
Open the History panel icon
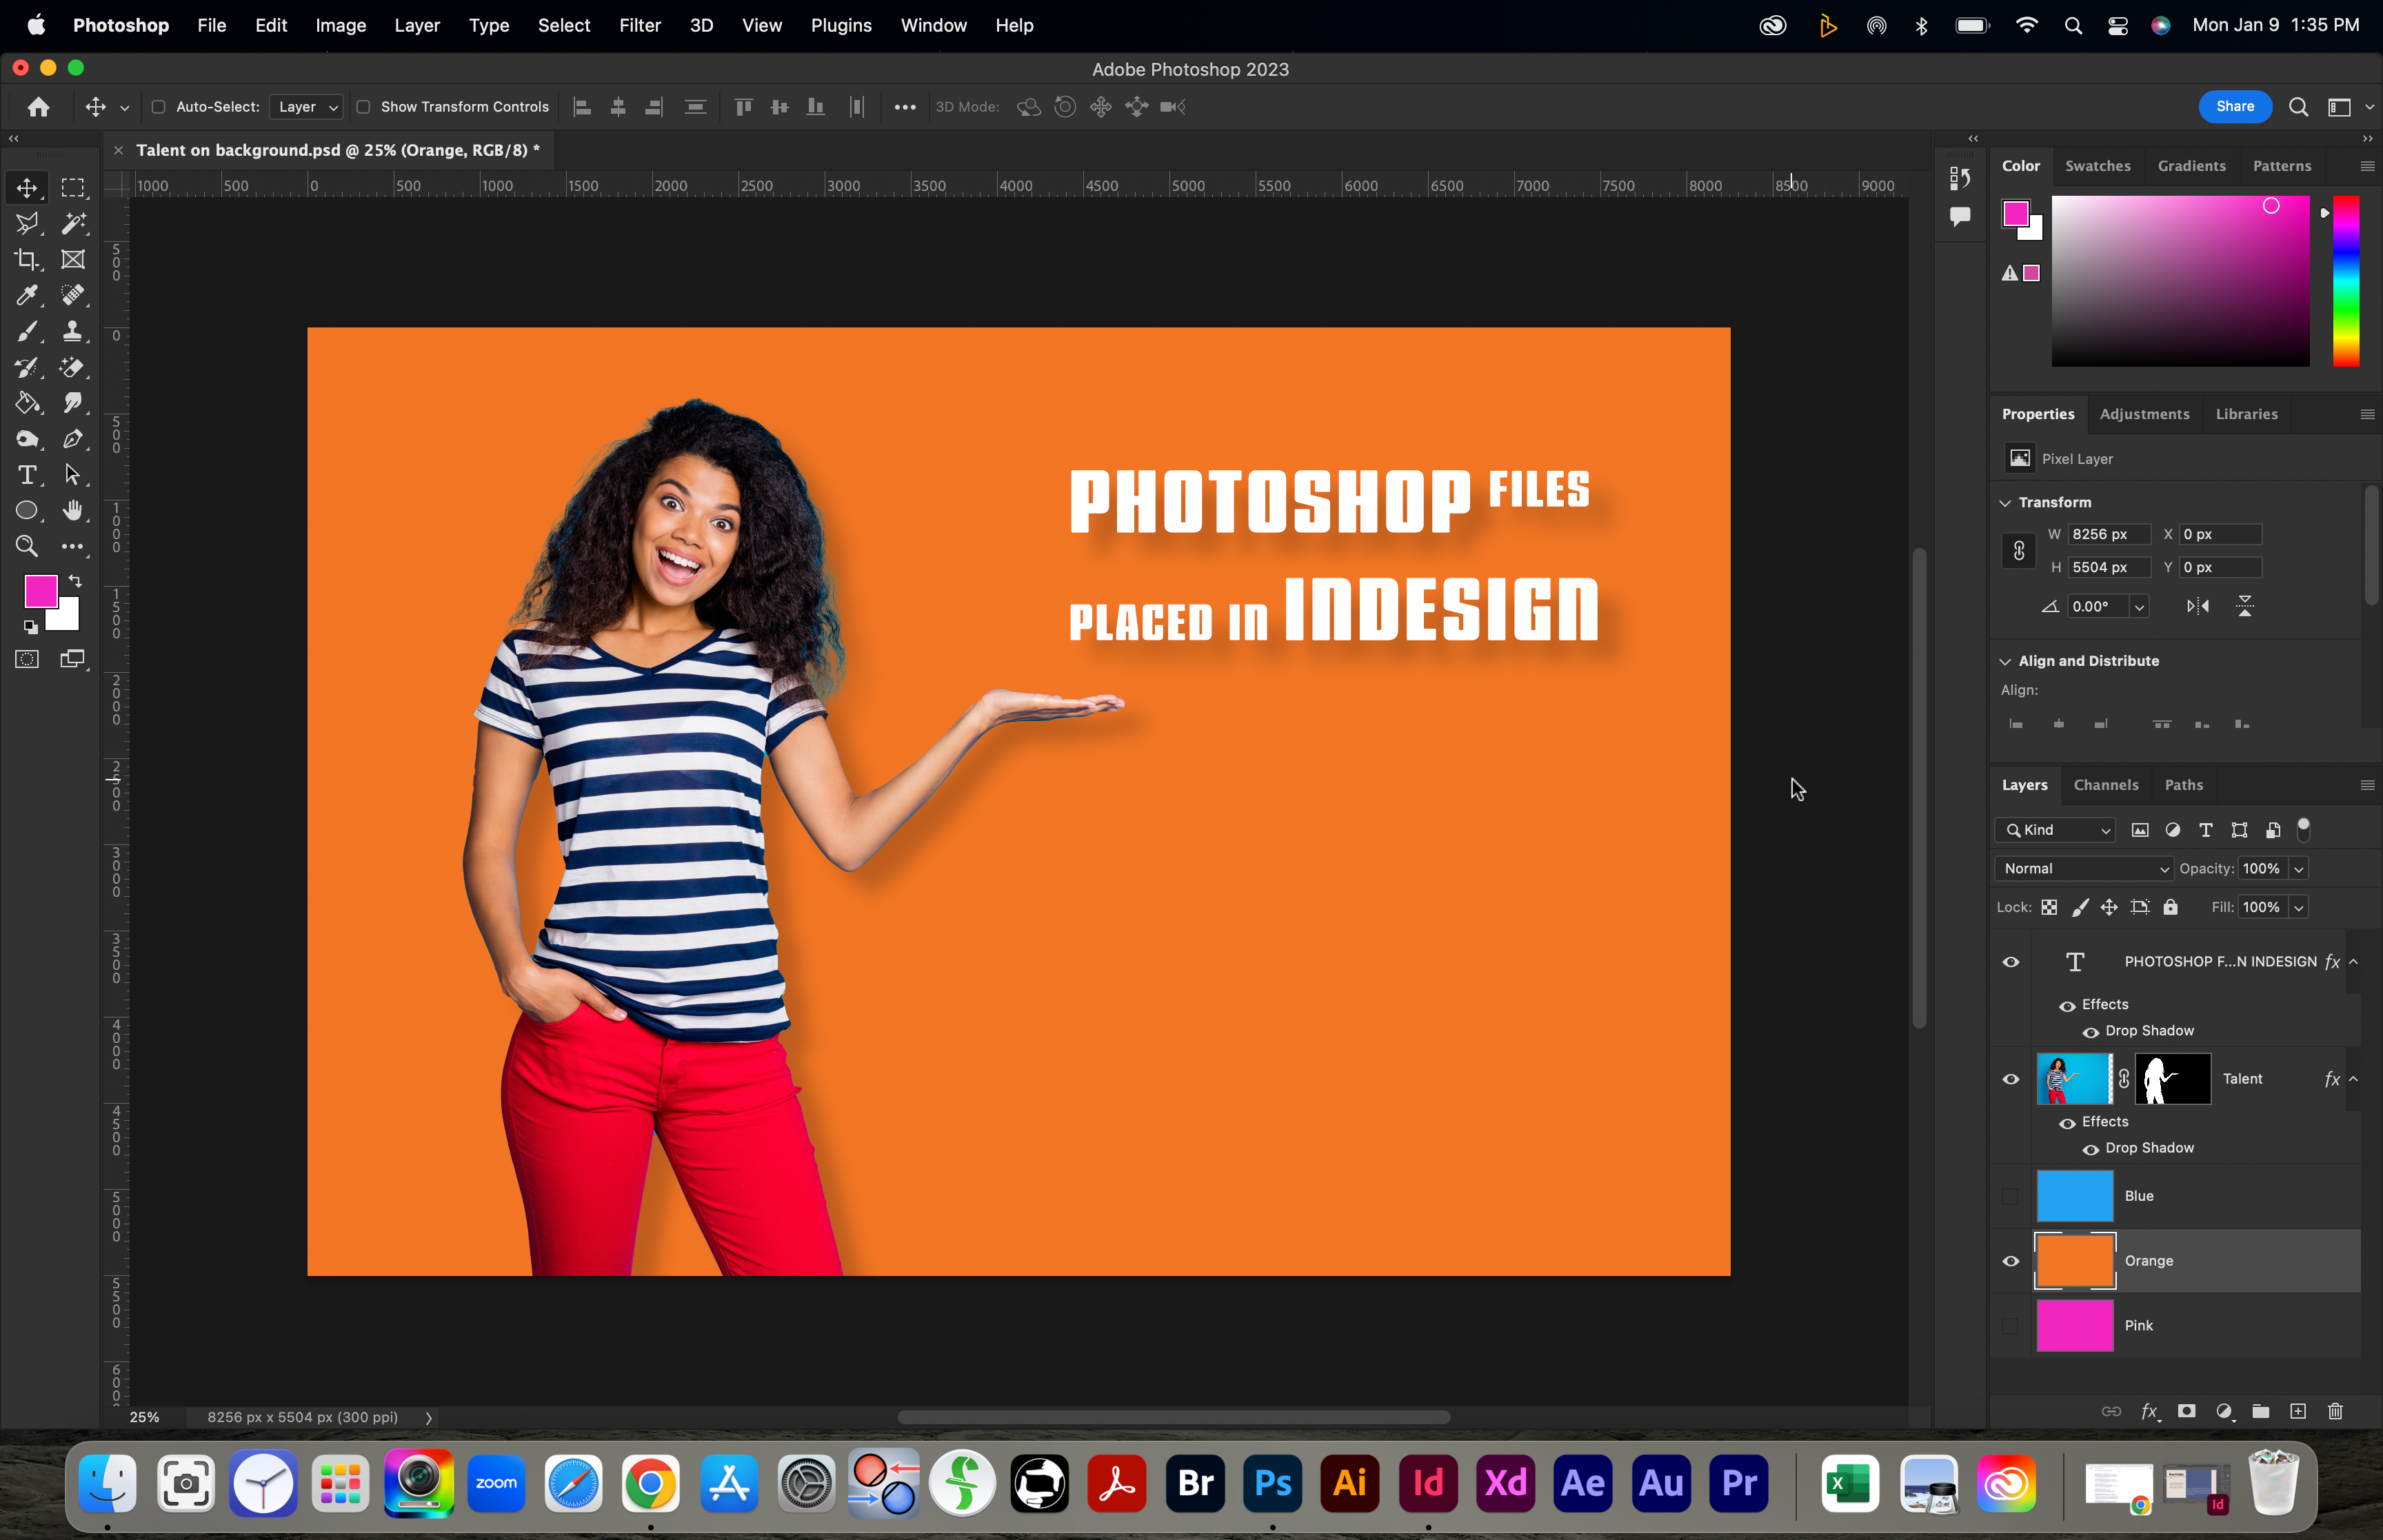[x=1960, y=178]
